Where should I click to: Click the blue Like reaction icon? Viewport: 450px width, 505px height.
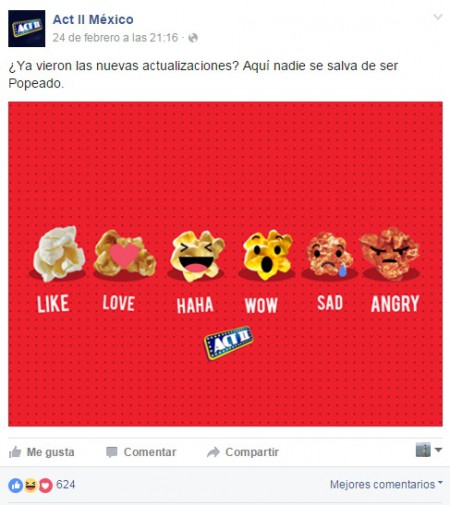(x=15, y=485)
